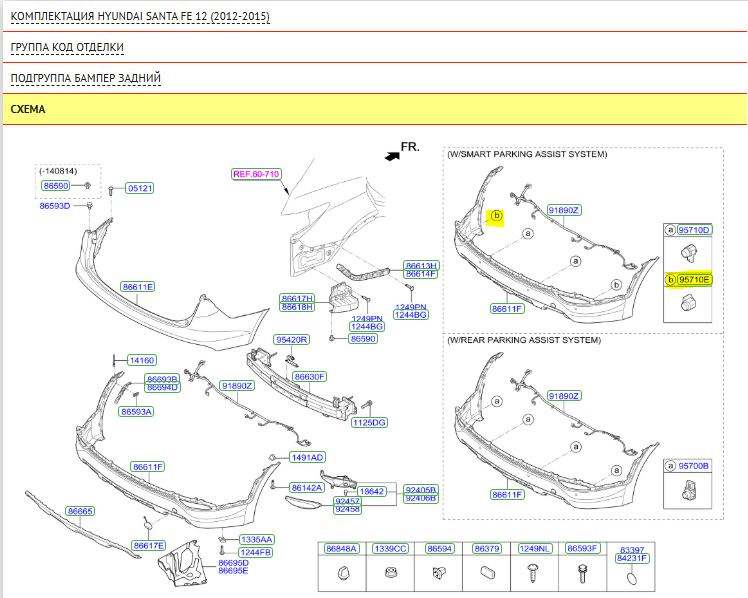This screenshot has height=598, width=748.
Task: Click part number 83397 in the bottom table
Action: (x=632, y=550)
